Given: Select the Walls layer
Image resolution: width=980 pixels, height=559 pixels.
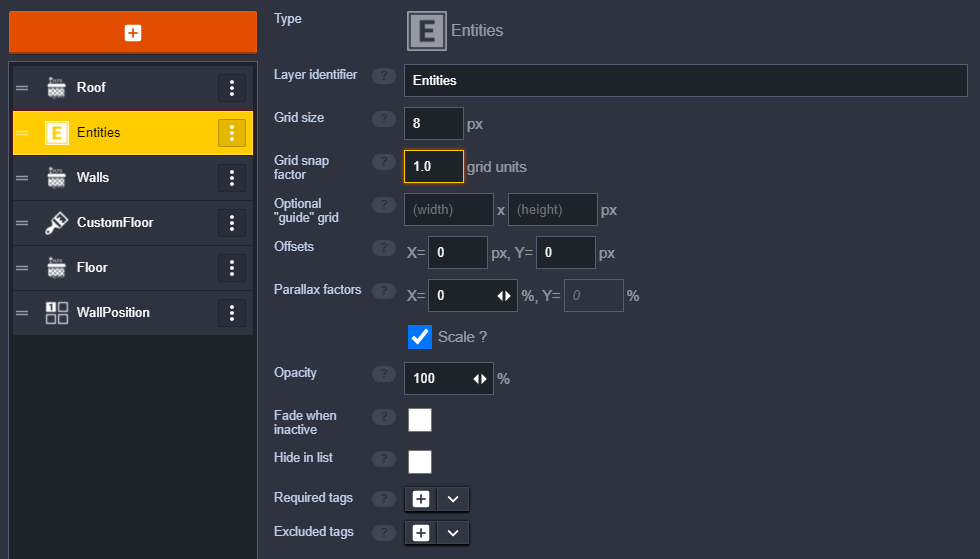Looking at the screenshot, I should (132, 178).
